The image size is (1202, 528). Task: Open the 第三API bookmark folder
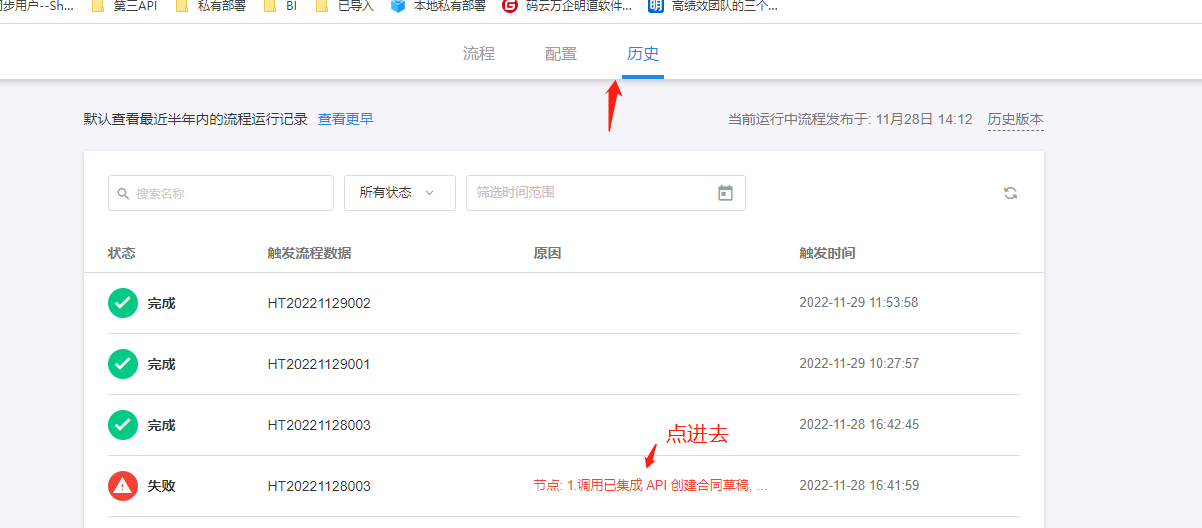point(124,6)
